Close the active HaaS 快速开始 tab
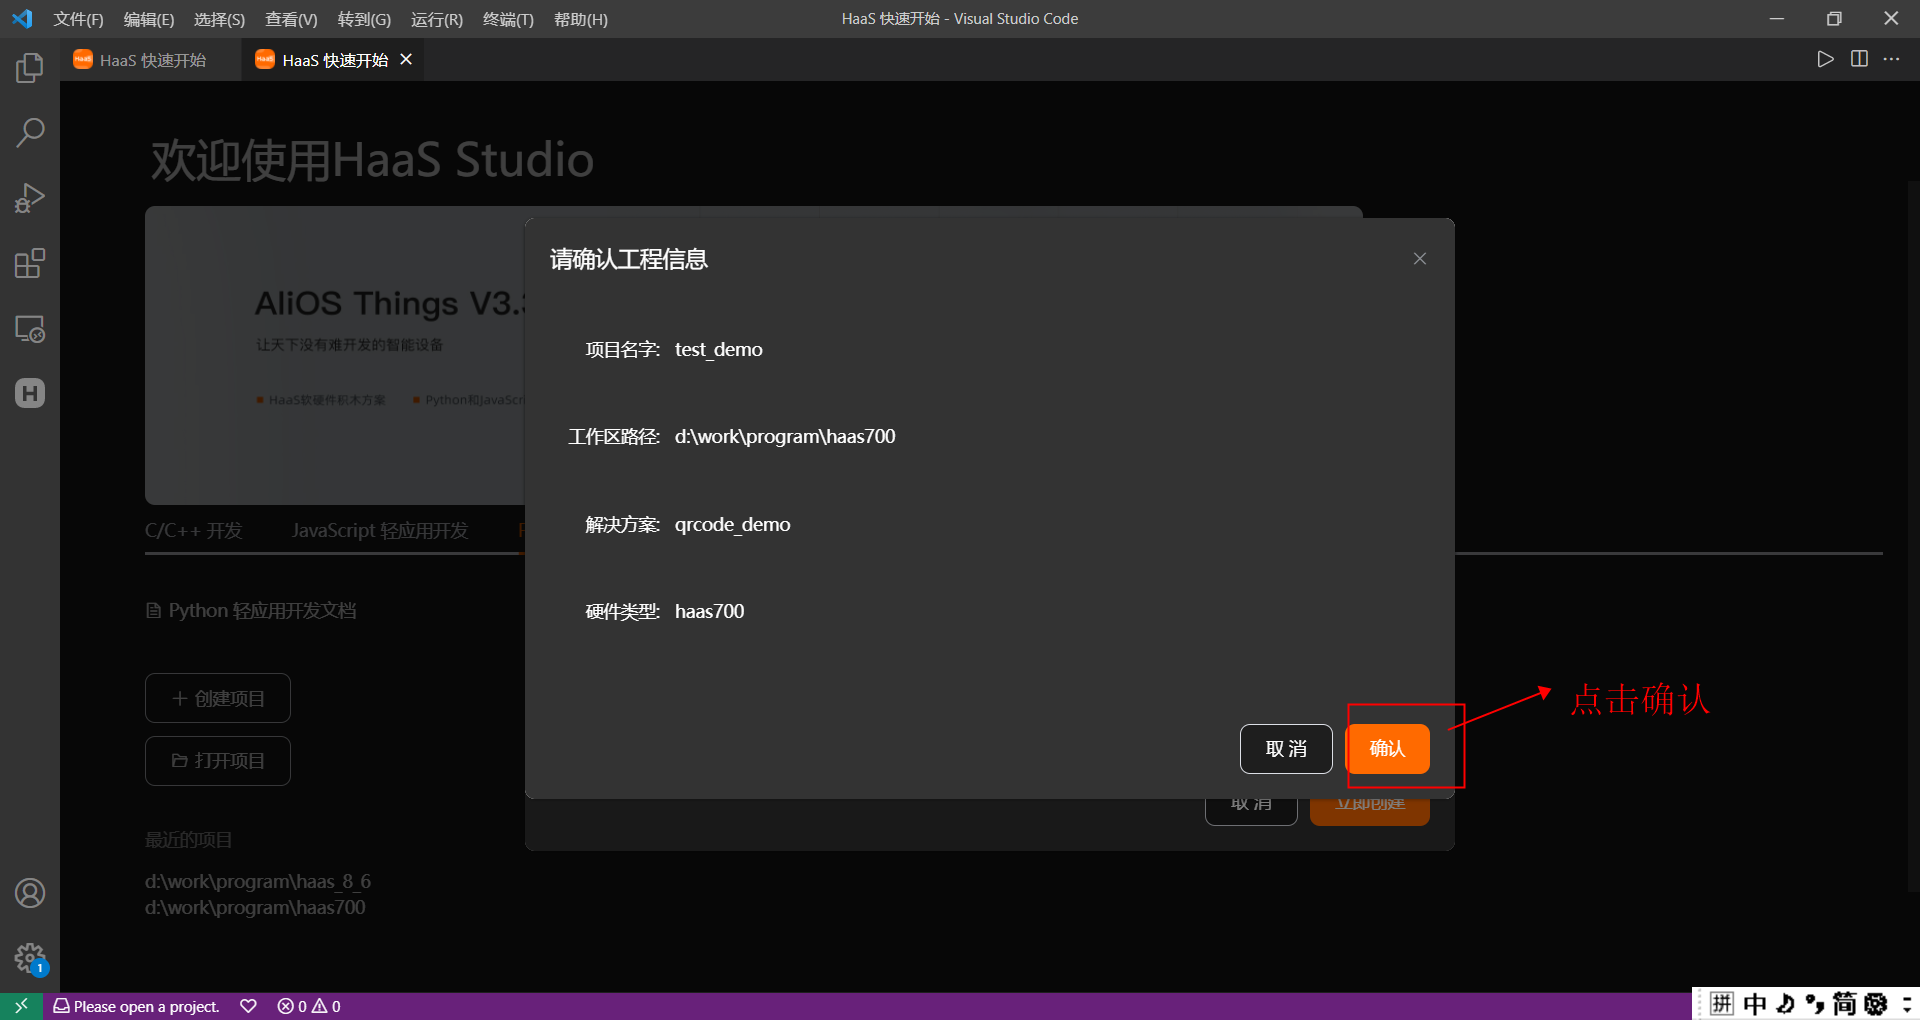 [x=406, y=60]
